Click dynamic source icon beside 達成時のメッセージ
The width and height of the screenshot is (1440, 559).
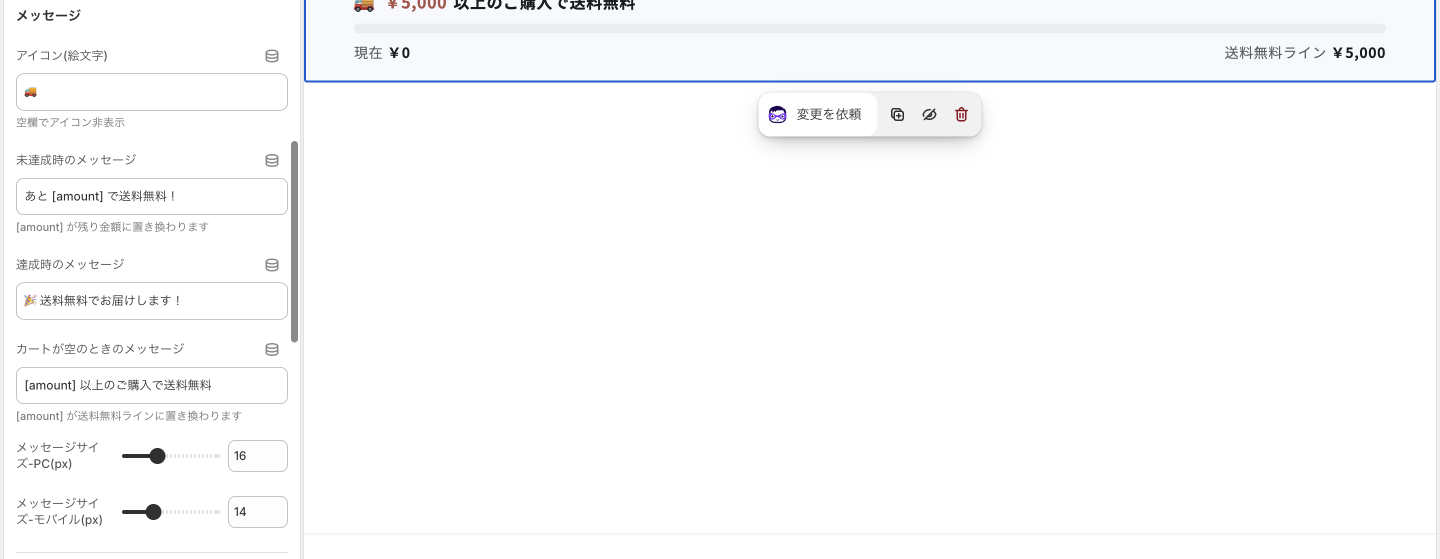coord(271,265)
